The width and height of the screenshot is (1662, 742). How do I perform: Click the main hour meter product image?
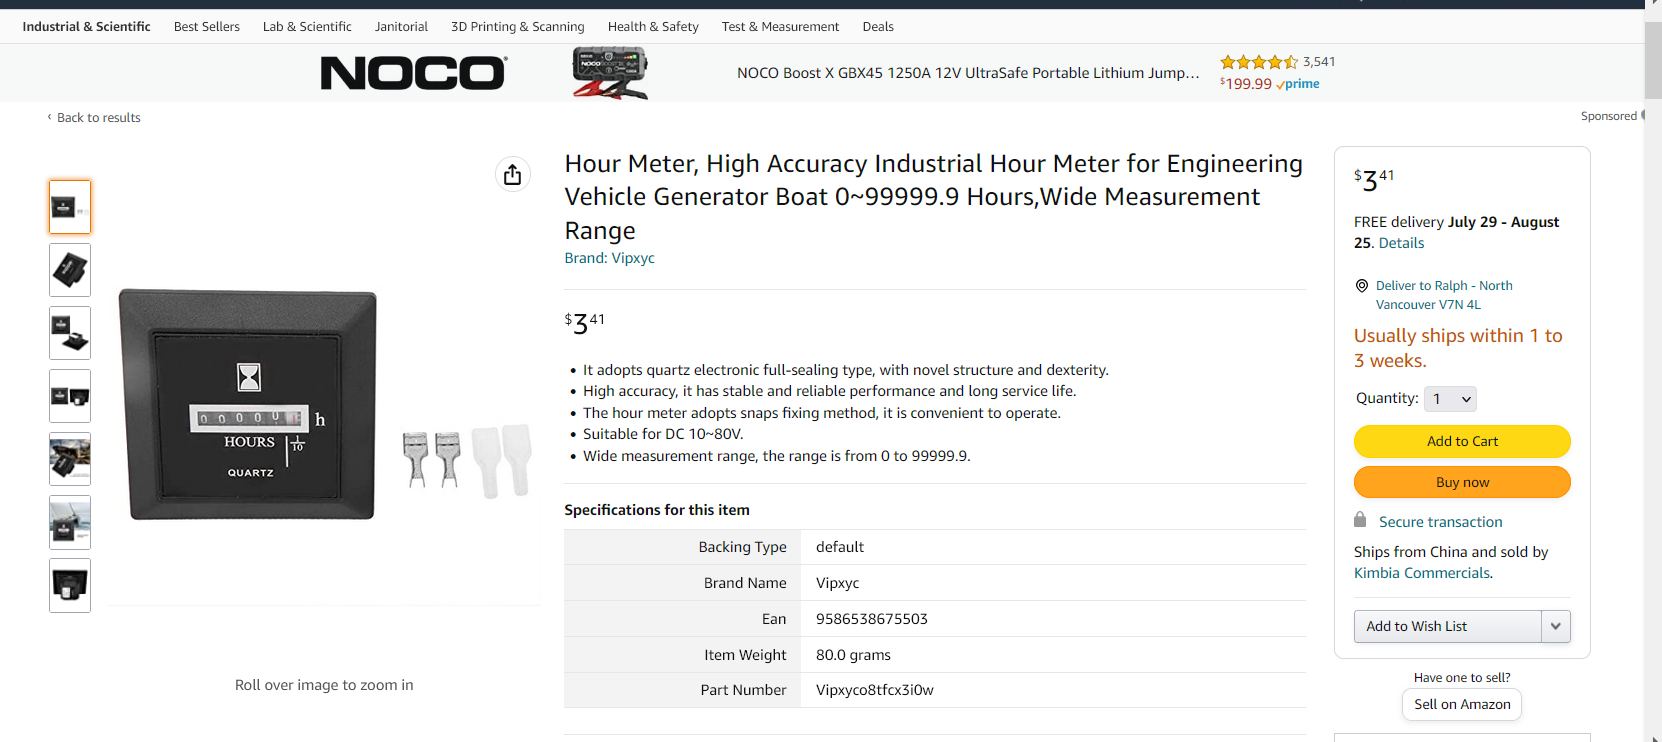[250, 405]
